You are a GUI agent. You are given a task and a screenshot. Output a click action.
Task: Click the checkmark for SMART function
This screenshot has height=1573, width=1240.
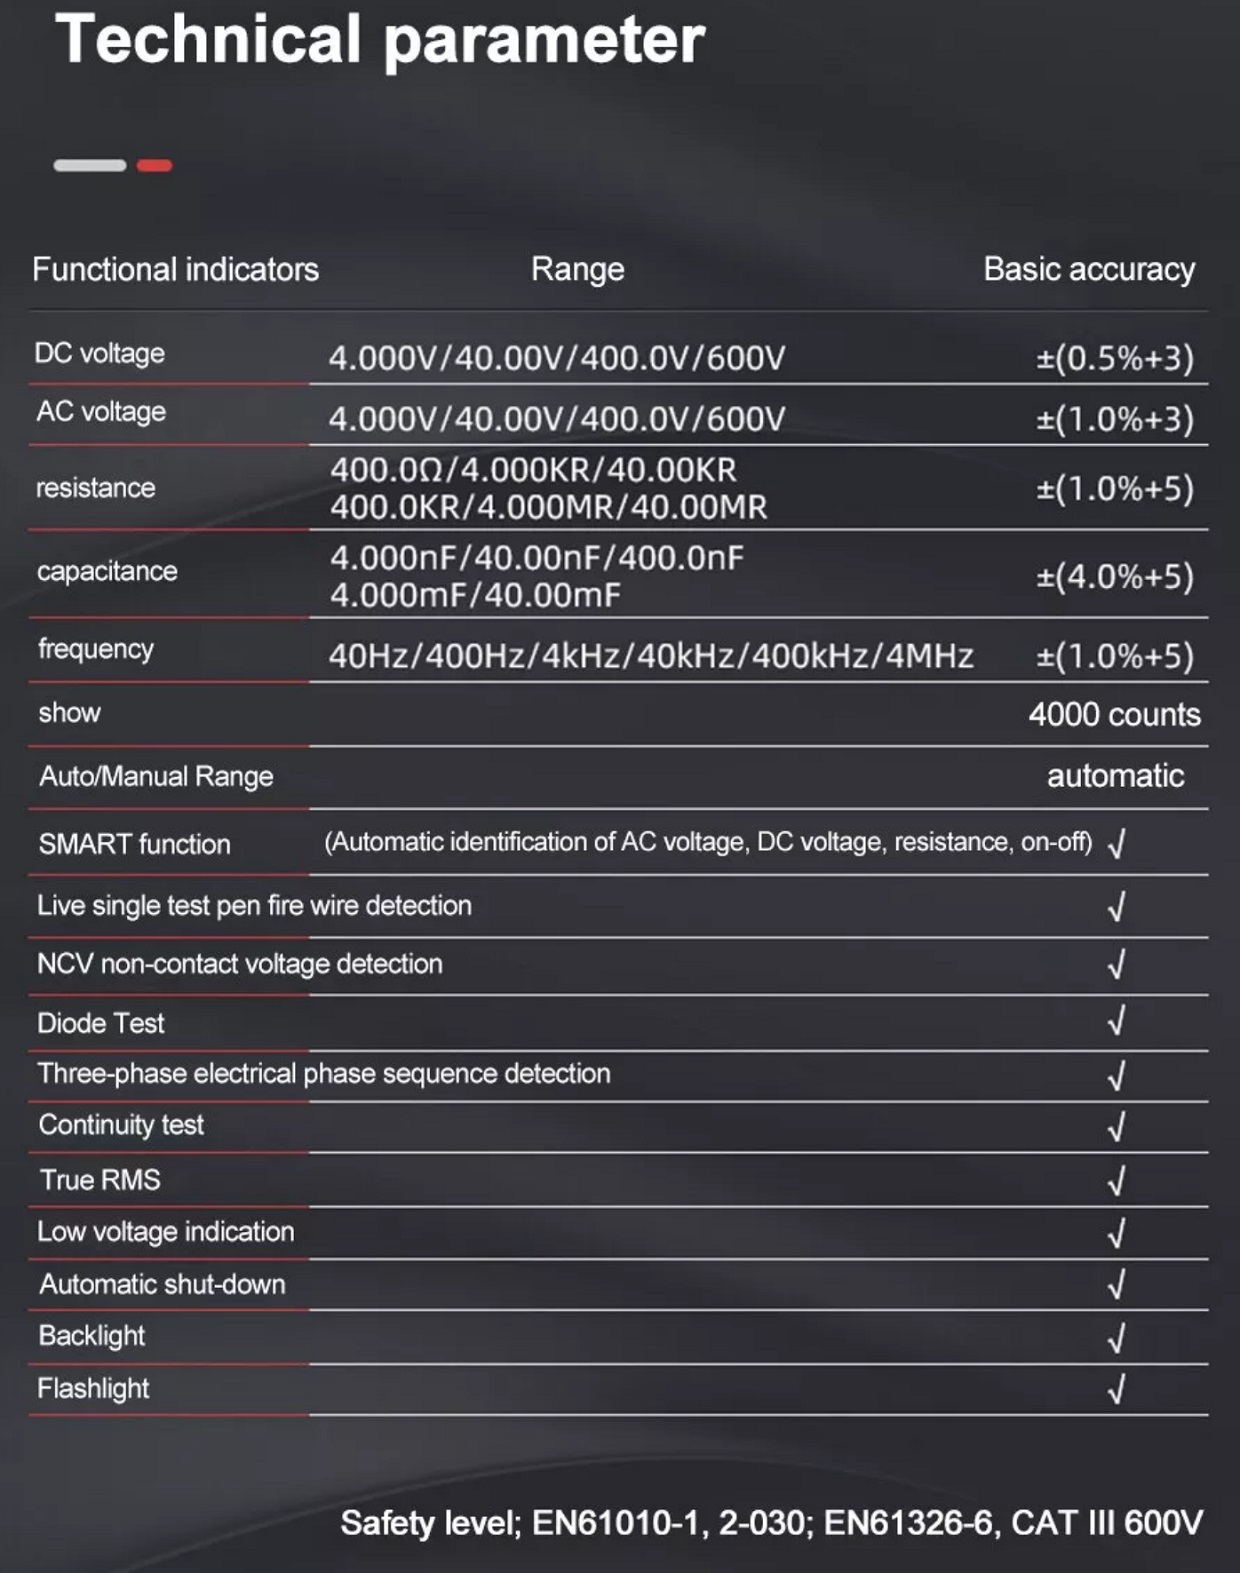pos(1117,844)
